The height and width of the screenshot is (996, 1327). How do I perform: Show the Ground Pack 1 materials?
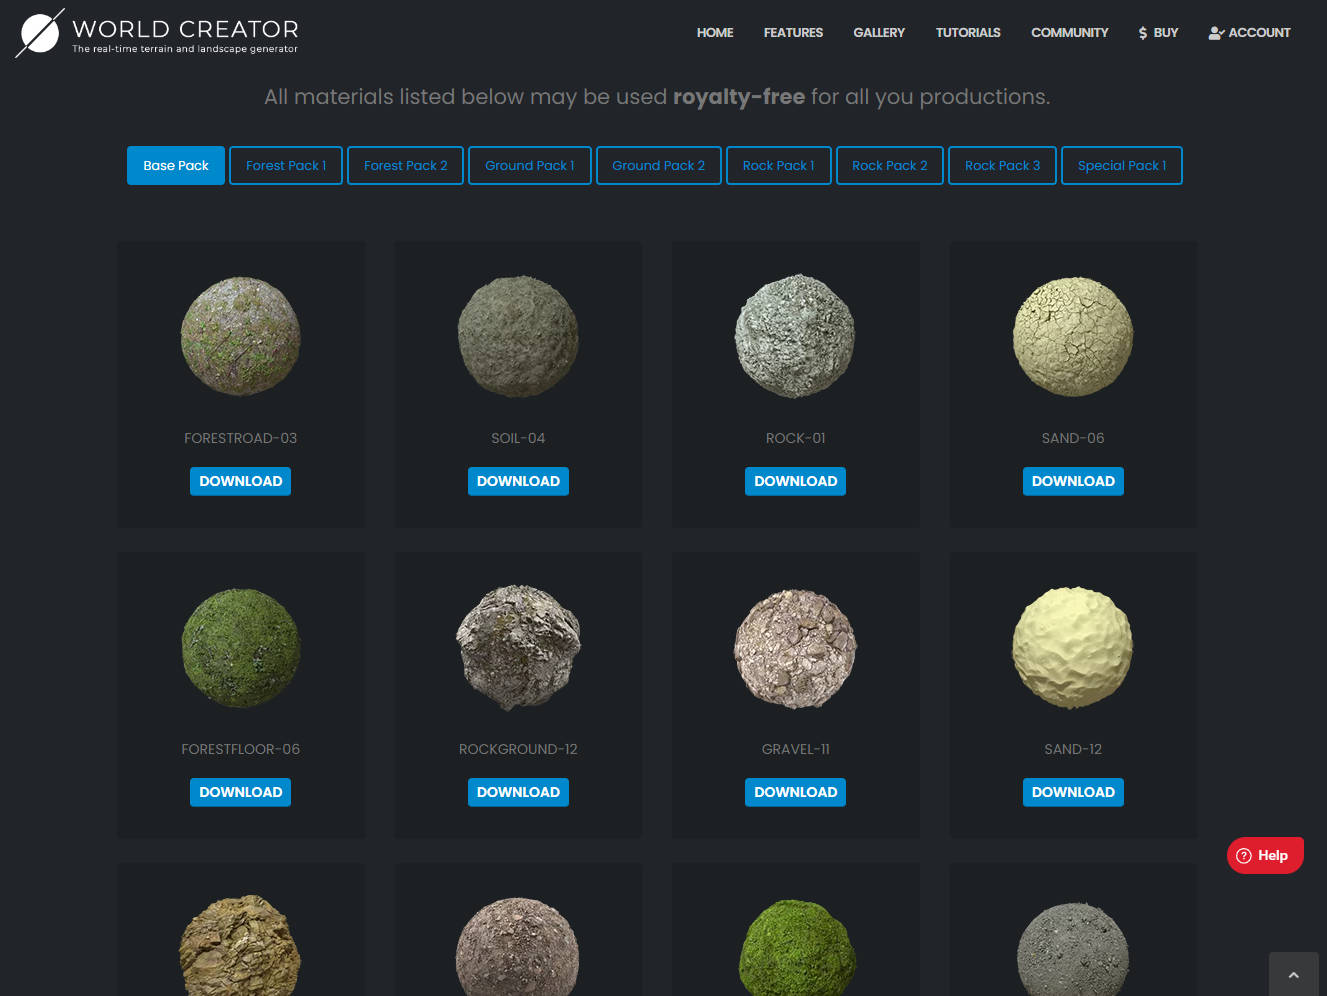(x=530, y=166)
